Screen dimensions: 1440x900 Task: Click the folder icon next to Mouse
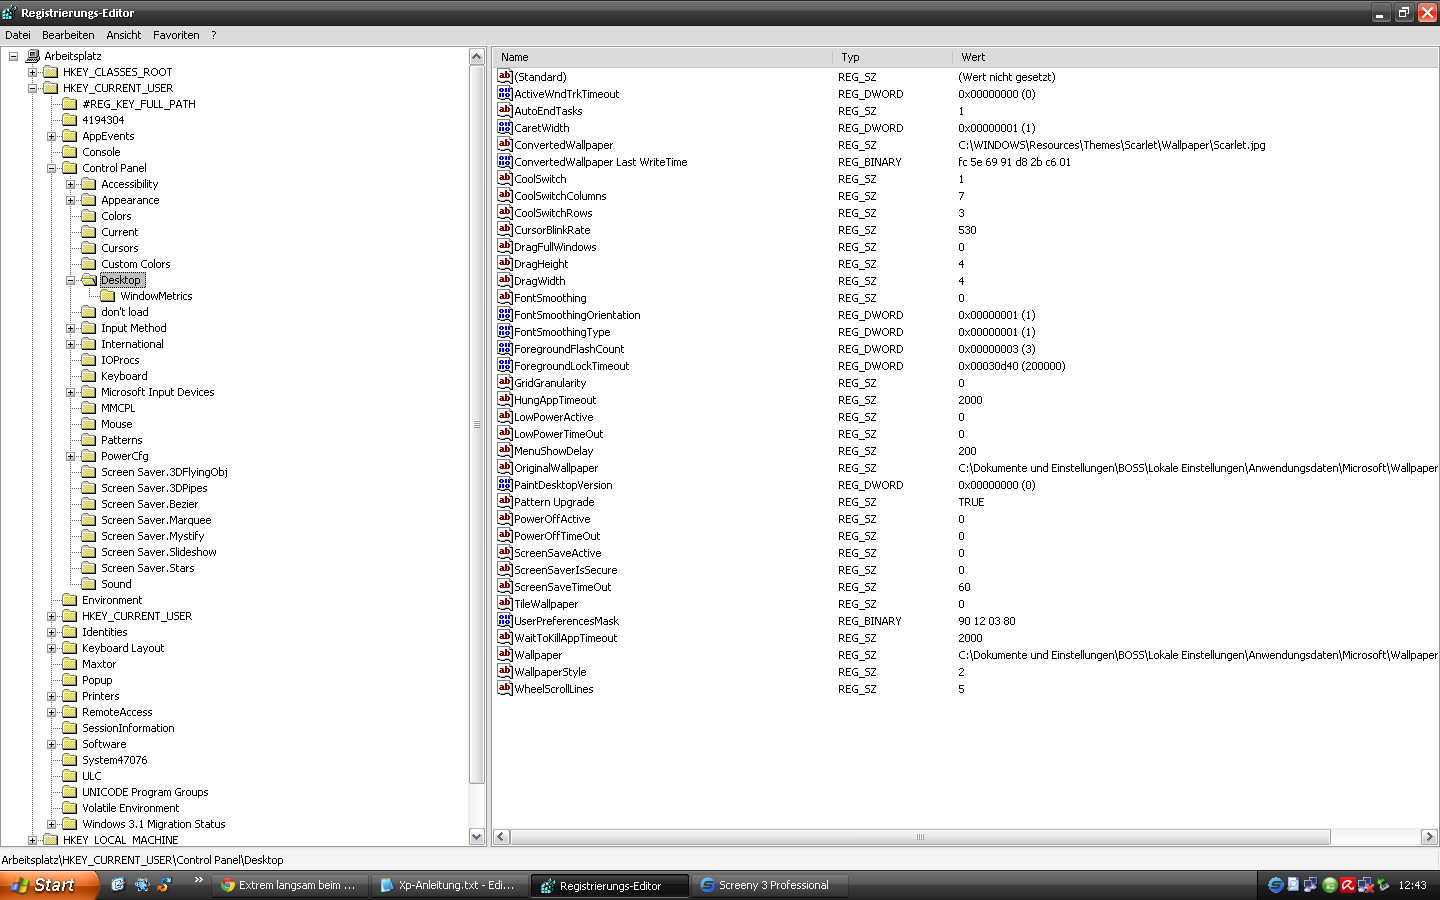(89, 424)
